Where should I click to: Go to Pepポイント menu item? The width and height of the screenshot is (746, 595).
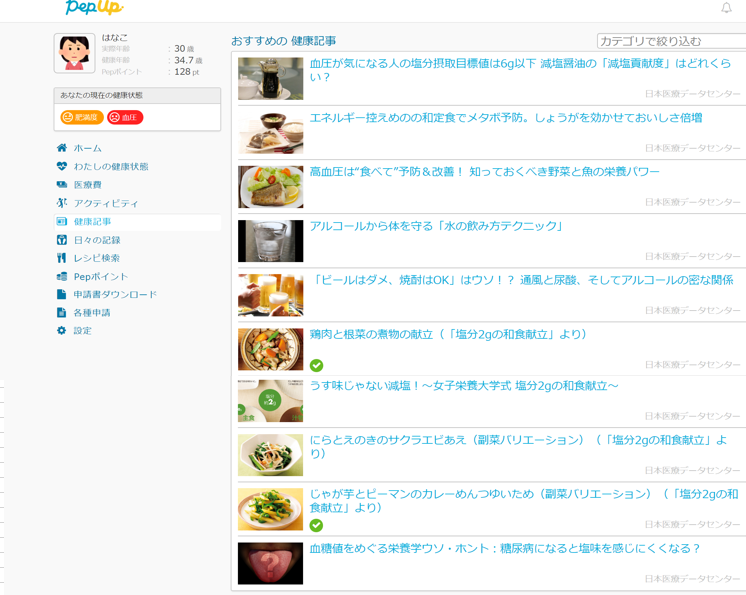[x=100, y=277]
